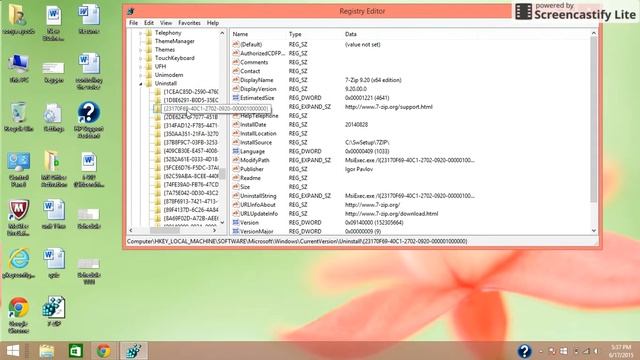The width and height of the screenshot is (640, 360).
Task: Open the Help menu
Action: [213, 23]
